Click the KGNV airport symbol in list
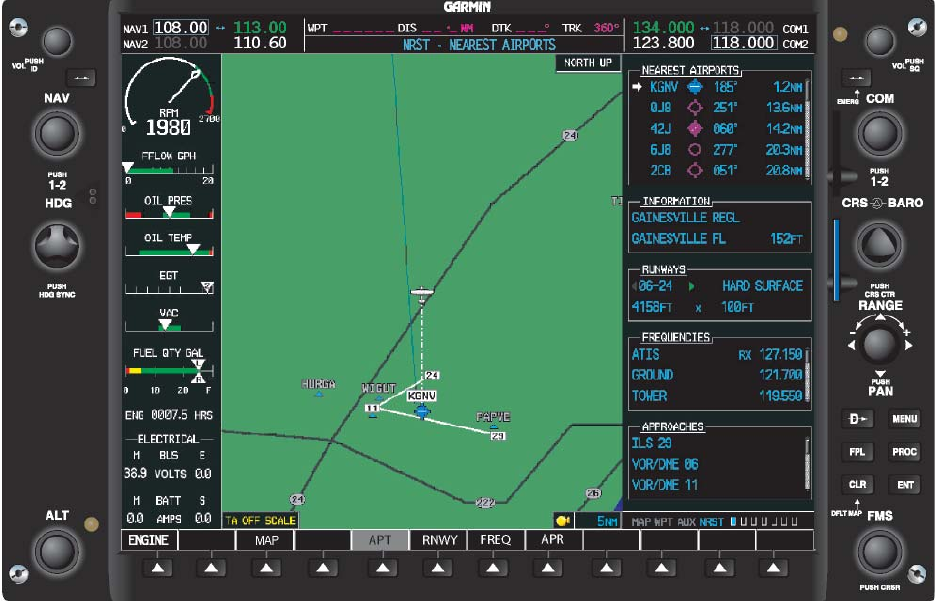Image resolution: width=935 pixels, height=601 pixels. tap(695, 87)
